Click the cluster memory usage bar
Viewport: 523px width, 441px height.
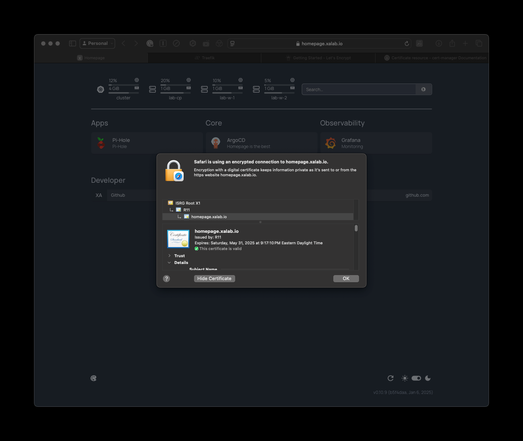pyautogui.click(x=124, y=93)
